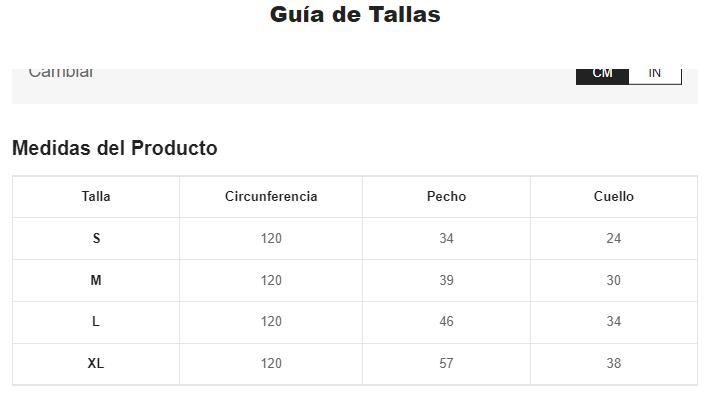Click the M size row label
Image resolution: width=726 pixels, height=393 pixels.
point(96,281)
